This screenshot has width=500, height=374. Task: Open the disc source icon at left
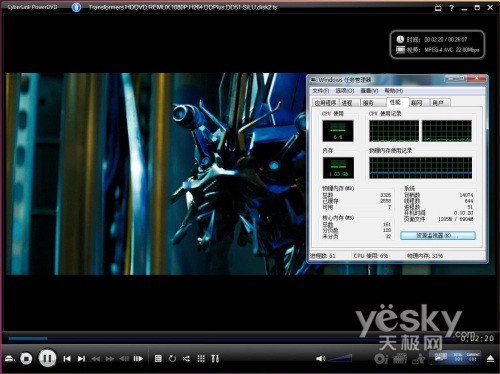(x=9, y=359)
